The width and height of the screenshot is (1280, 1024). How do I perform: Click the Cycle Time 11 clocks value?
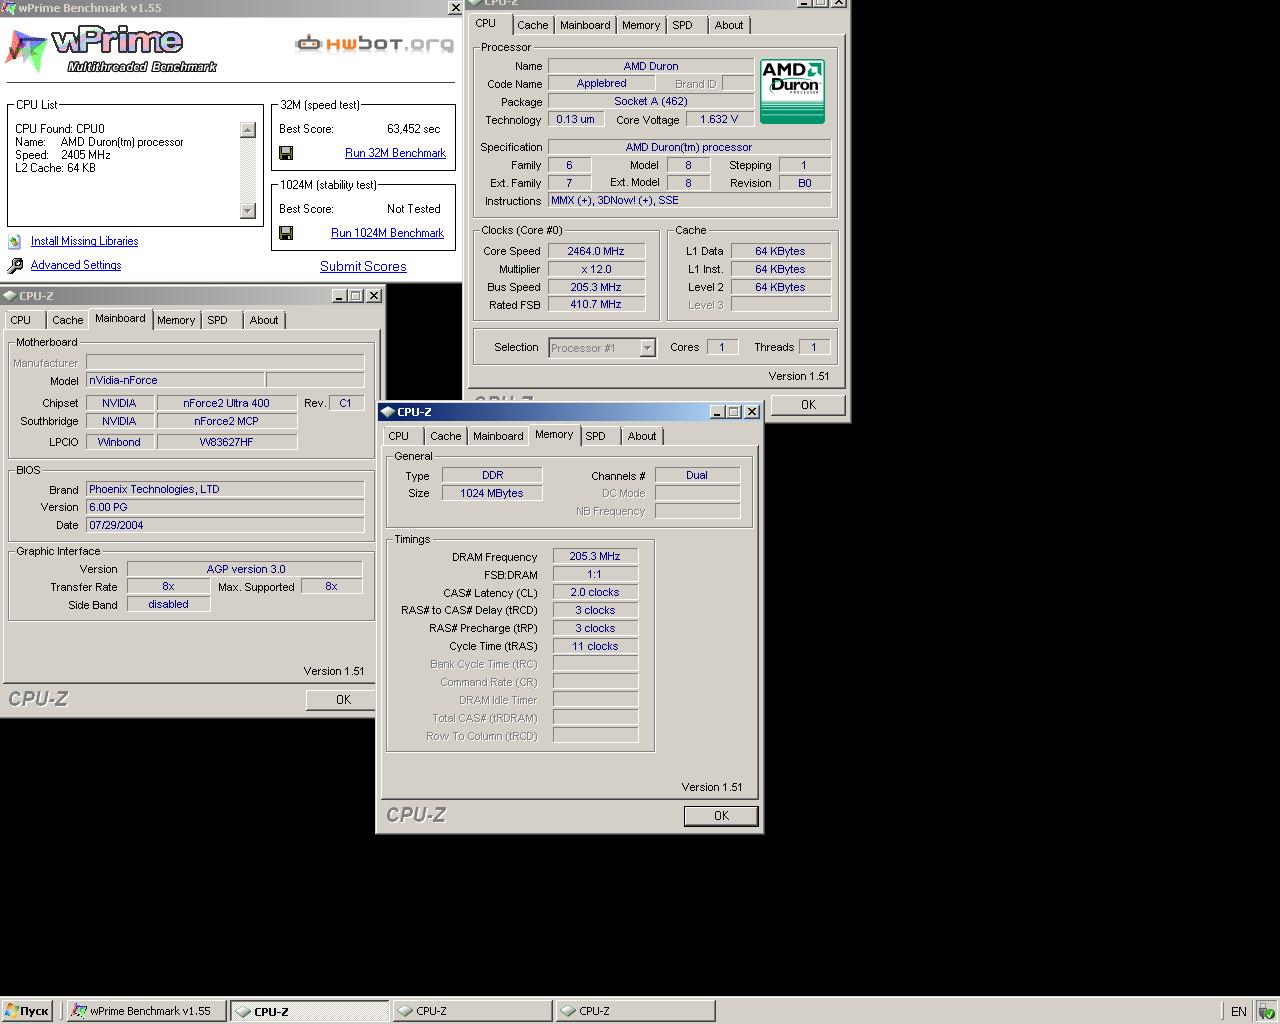point(595,647)
